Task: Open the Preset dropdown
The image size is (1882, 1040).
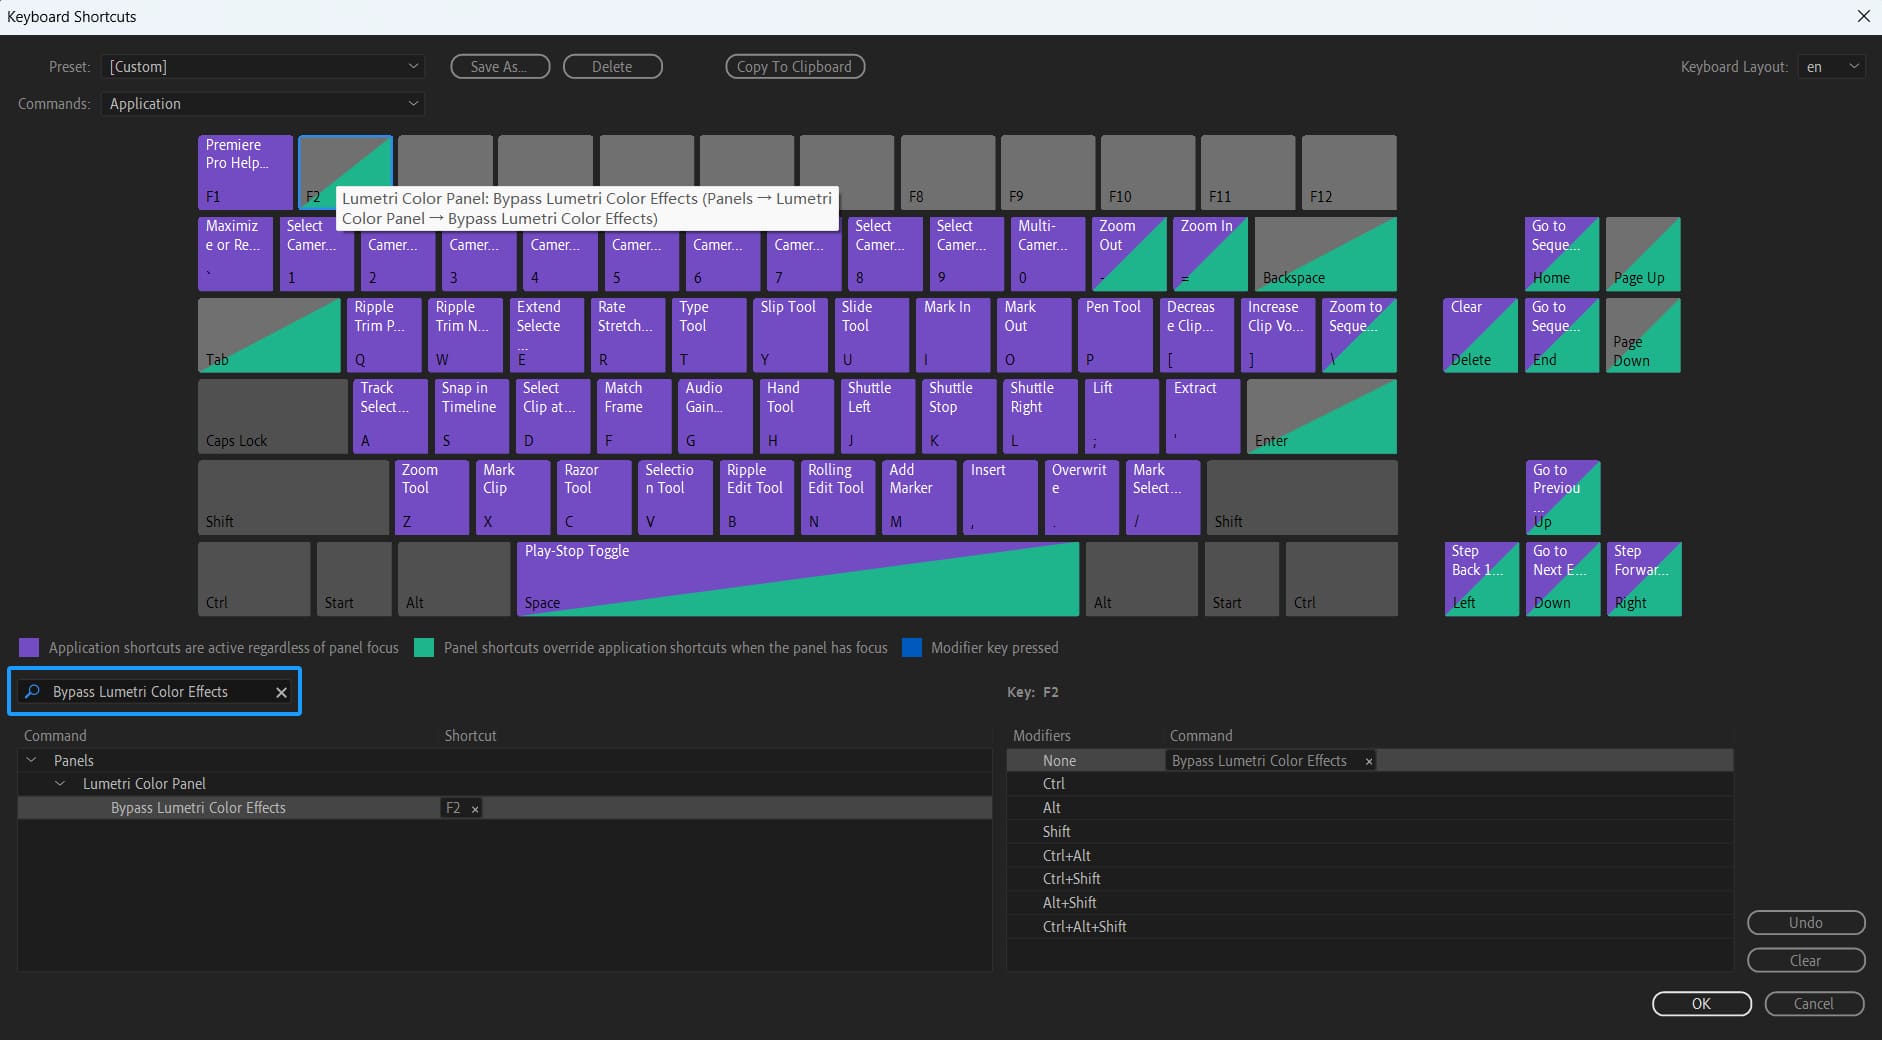Action: 262,66
